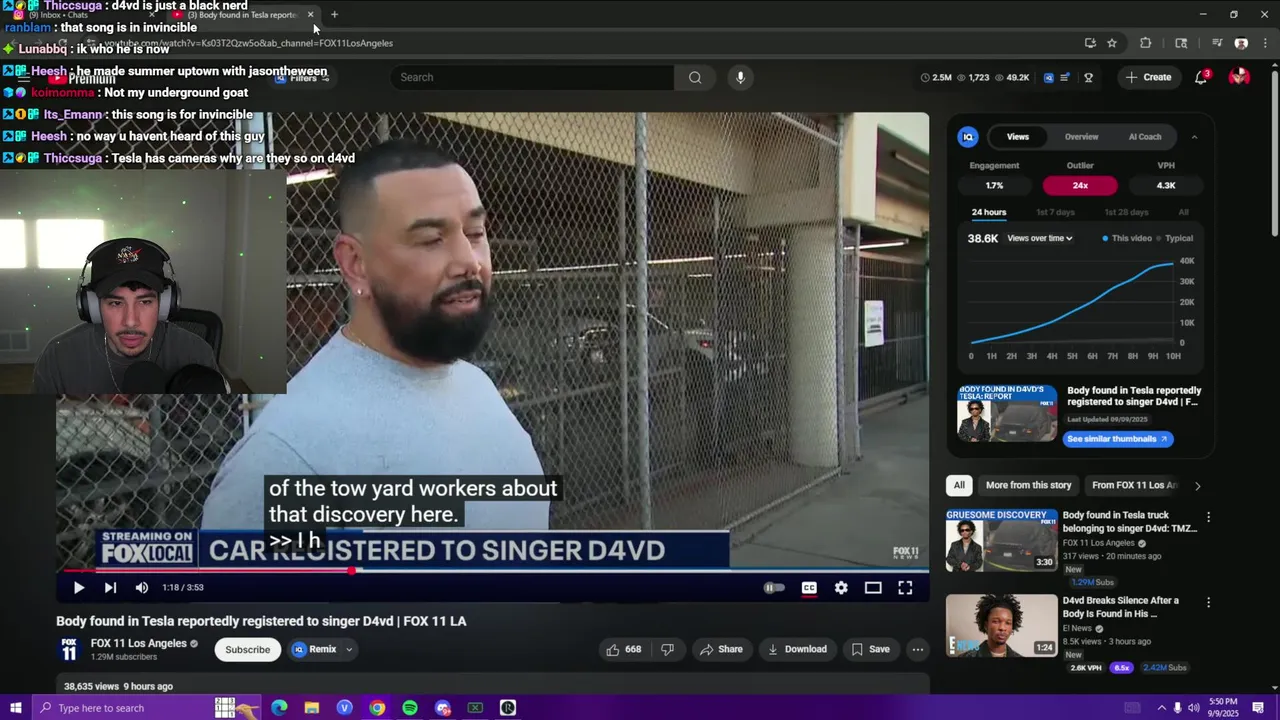
Task: Open the YouTube account avatar menu
Action: (1239, 77)
